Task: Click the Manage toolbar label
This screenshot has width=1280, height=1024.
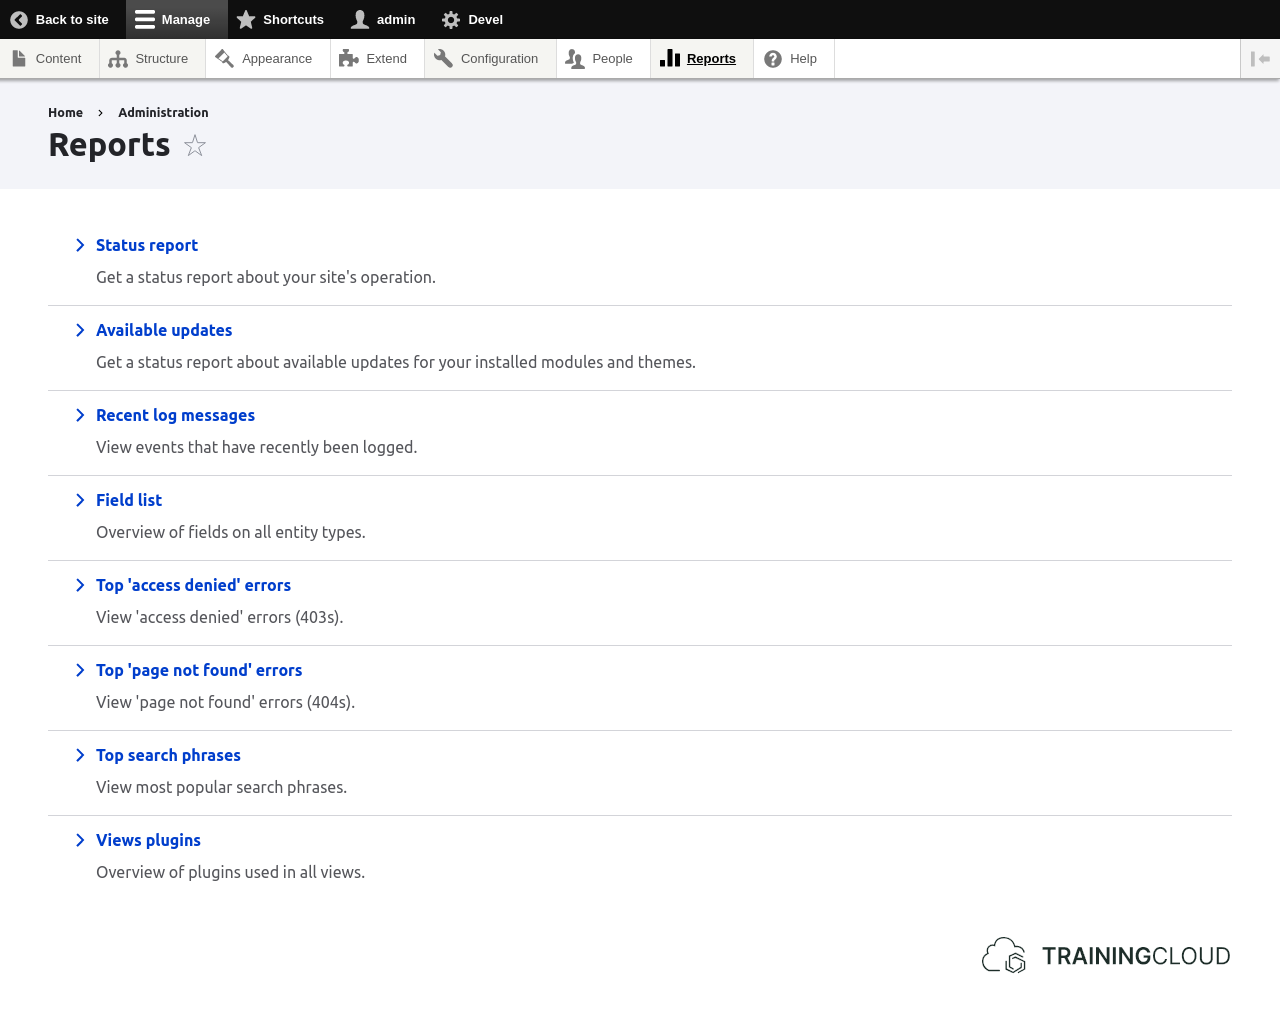Action: point(186,20)
